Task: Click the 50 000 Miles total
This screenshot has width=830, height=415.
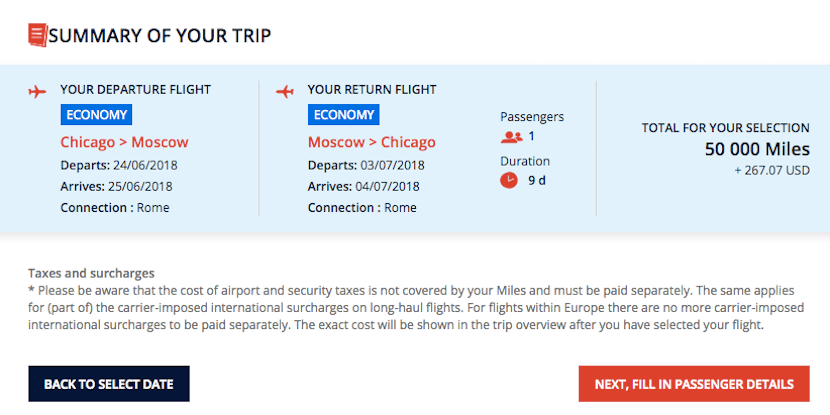Action: 757,149
